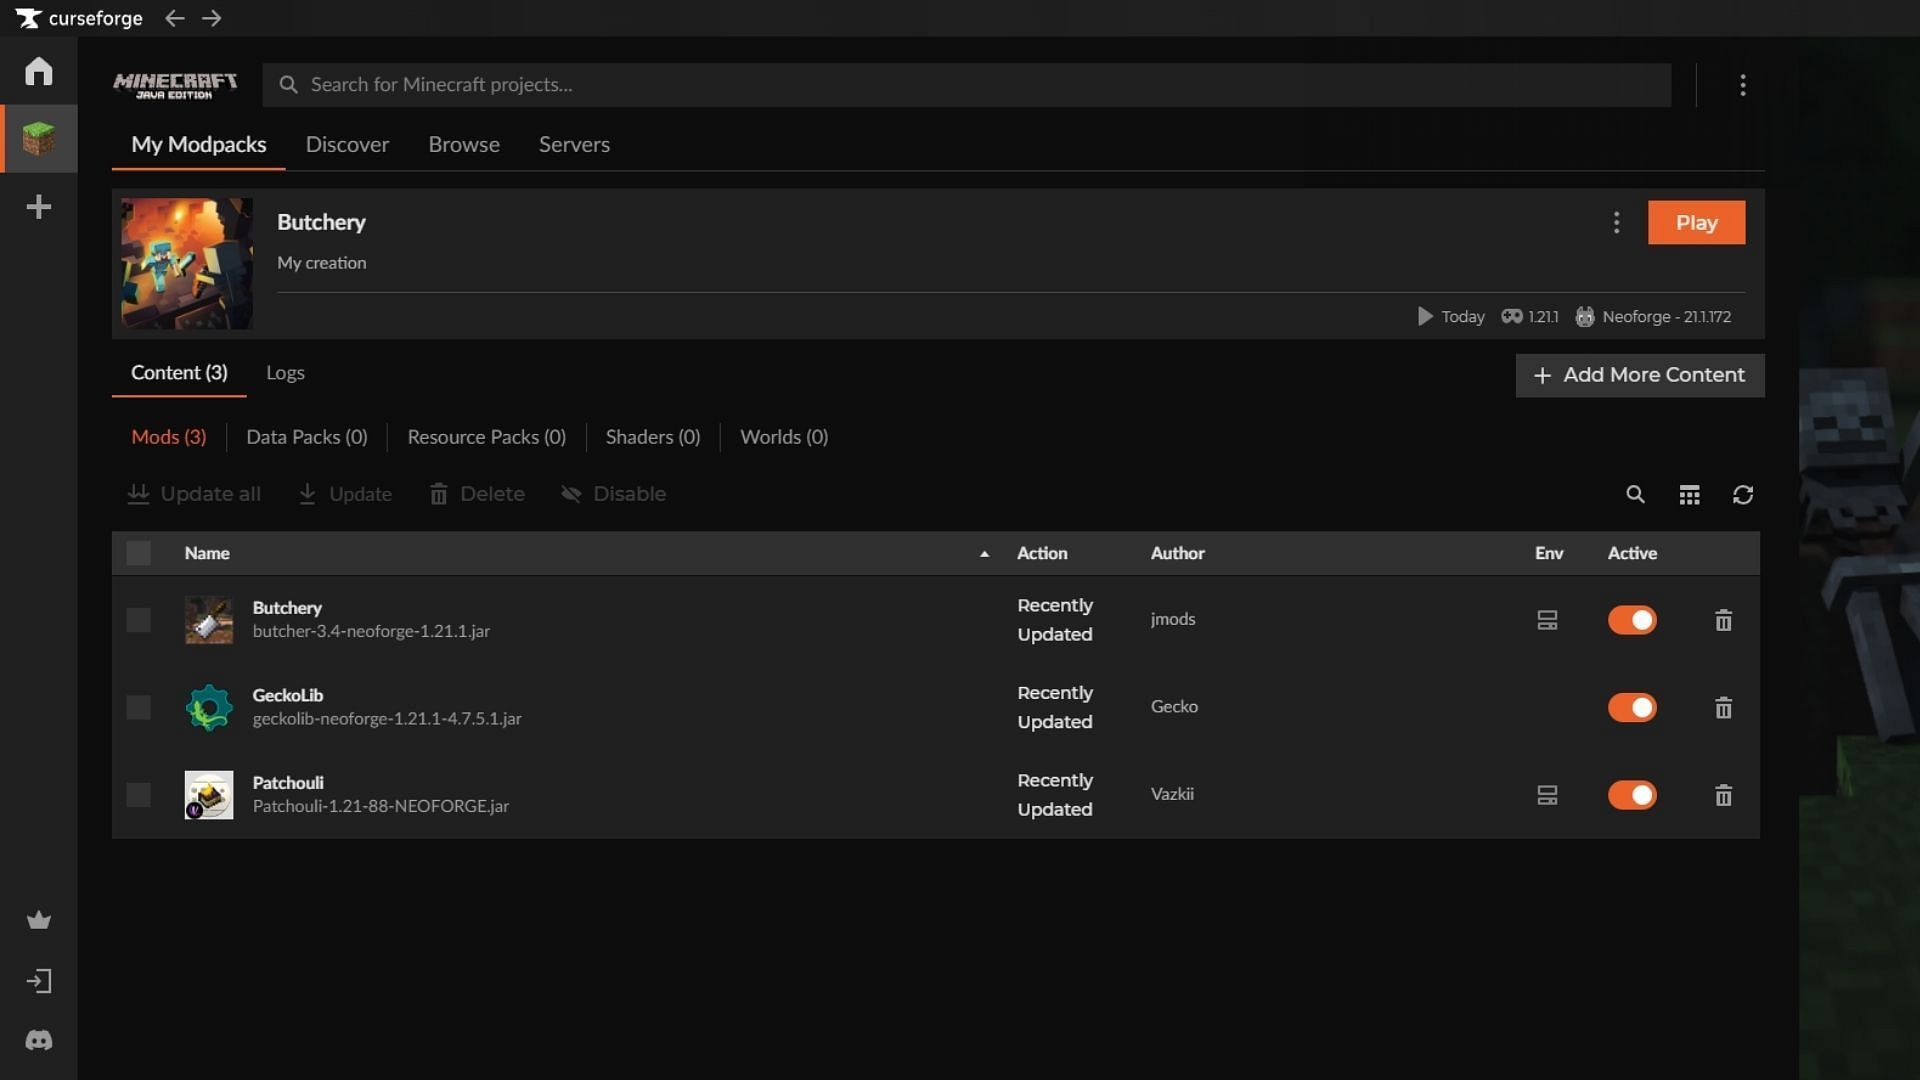1920x1080 pixels.
Task: Tick the select-all checkbox in header
Action: pos(138,553)
